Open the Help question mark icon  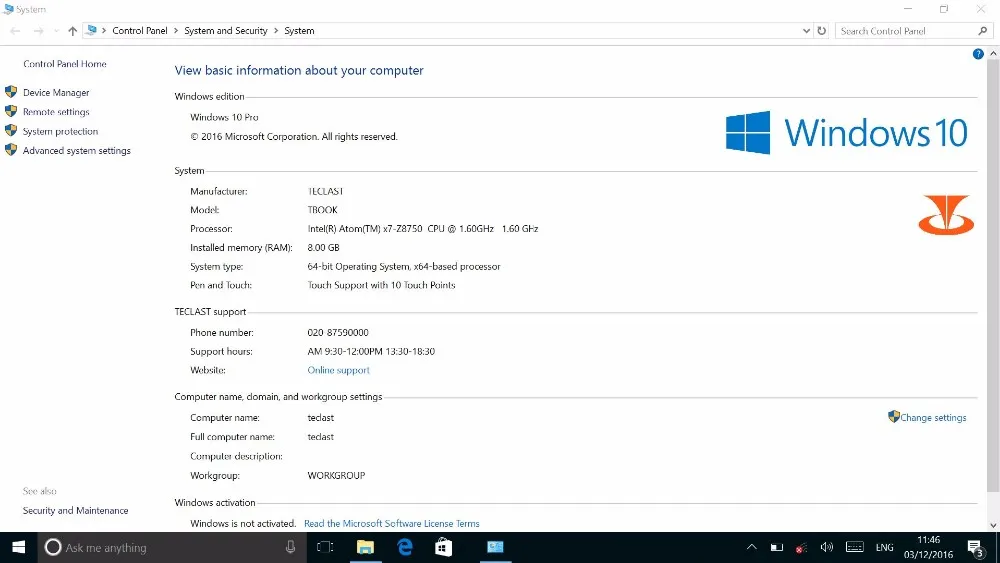(978, 54)
